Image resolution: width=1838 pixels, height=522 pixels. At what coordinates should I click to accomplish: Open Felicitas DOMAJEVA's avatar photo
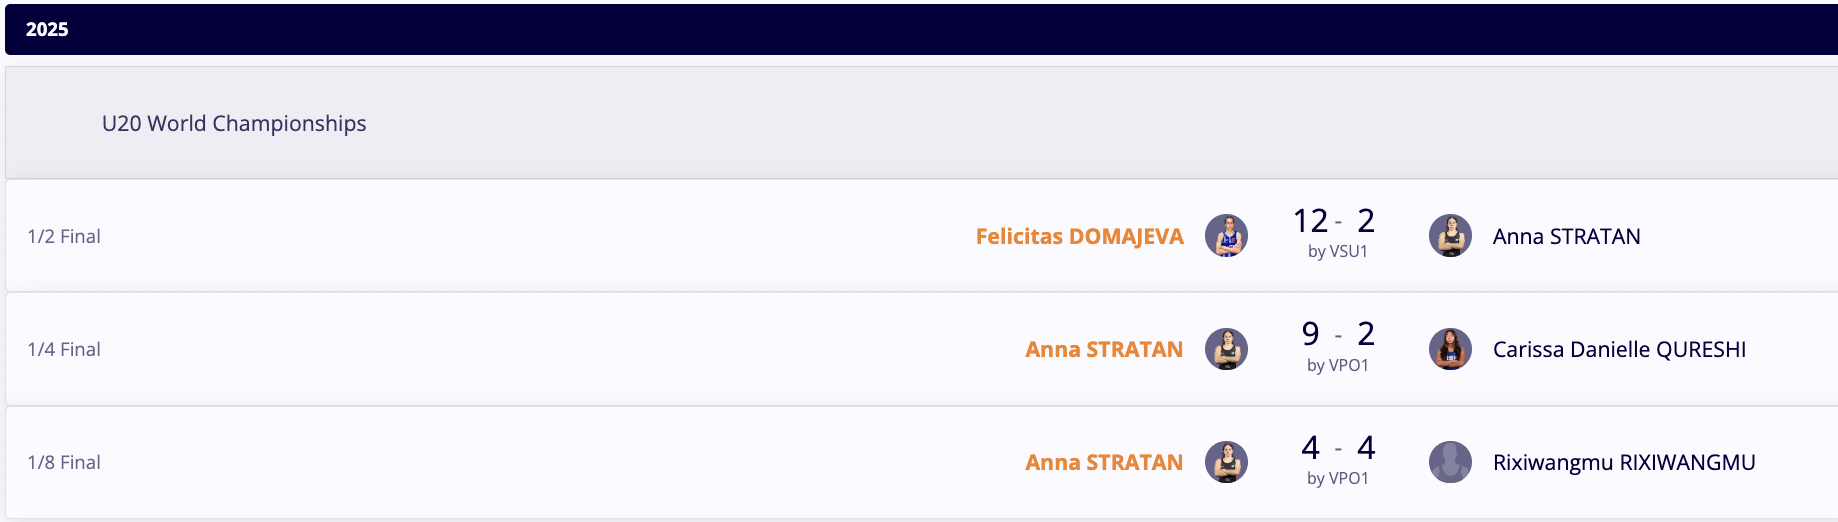click(x=1226, y=236)
